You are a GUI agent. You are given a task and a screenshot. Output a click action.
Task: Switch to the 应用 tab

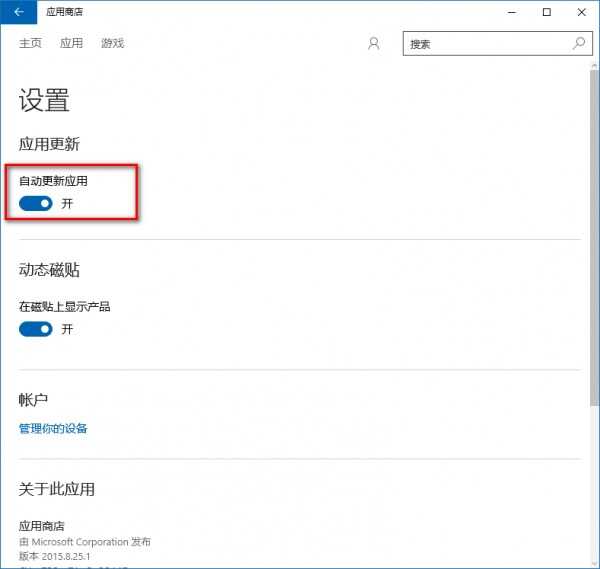coord(72,44)
